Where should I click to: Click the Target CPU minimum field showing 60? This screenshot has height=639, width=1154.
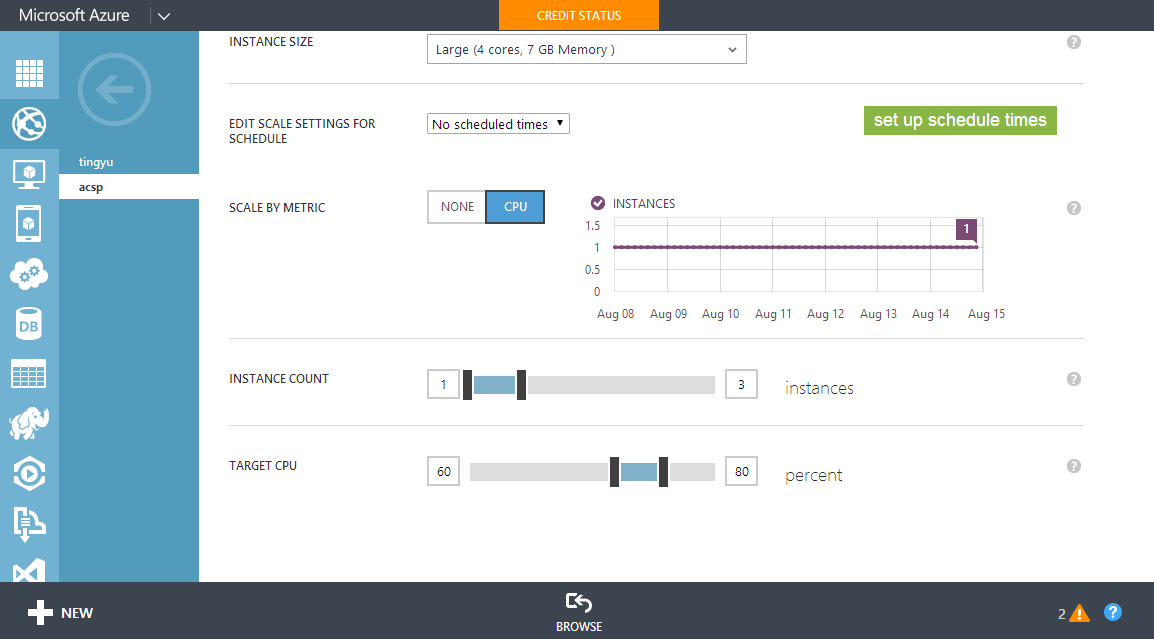(x=443, y=471)
